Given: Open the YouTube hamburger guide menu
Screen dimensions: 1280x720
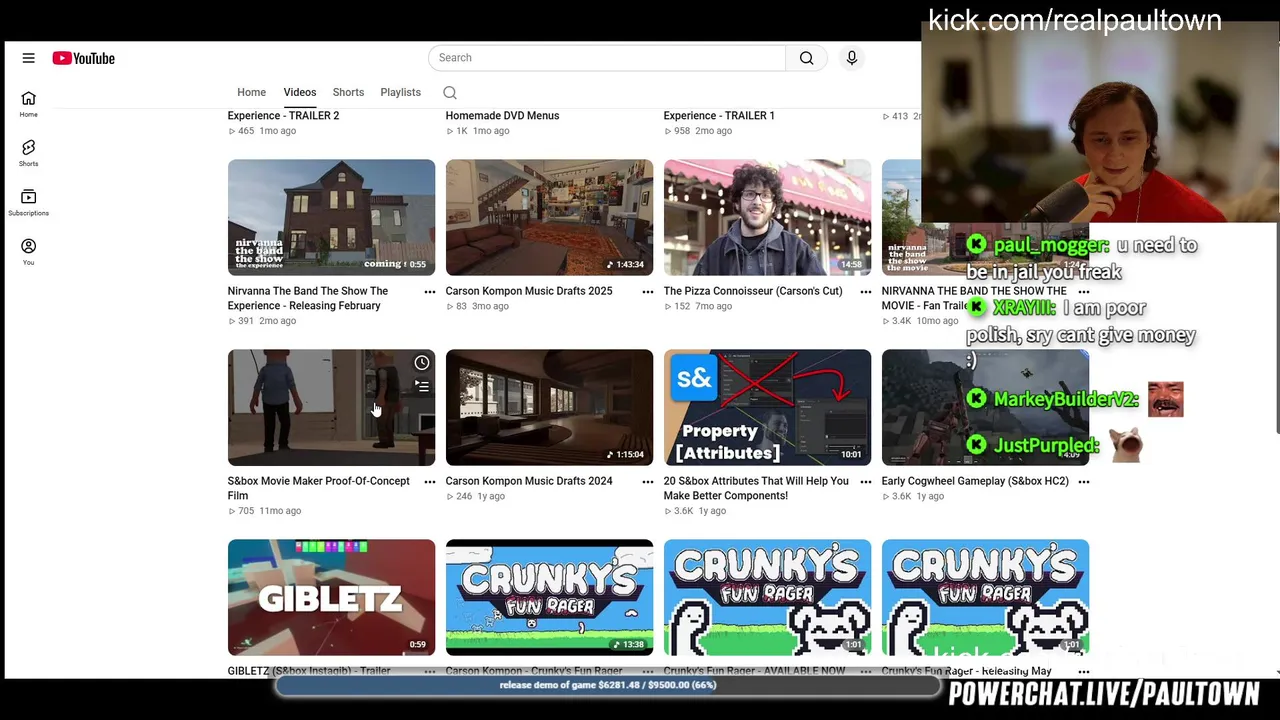Looking at the screenshot, I should click(x=28, y=58).
